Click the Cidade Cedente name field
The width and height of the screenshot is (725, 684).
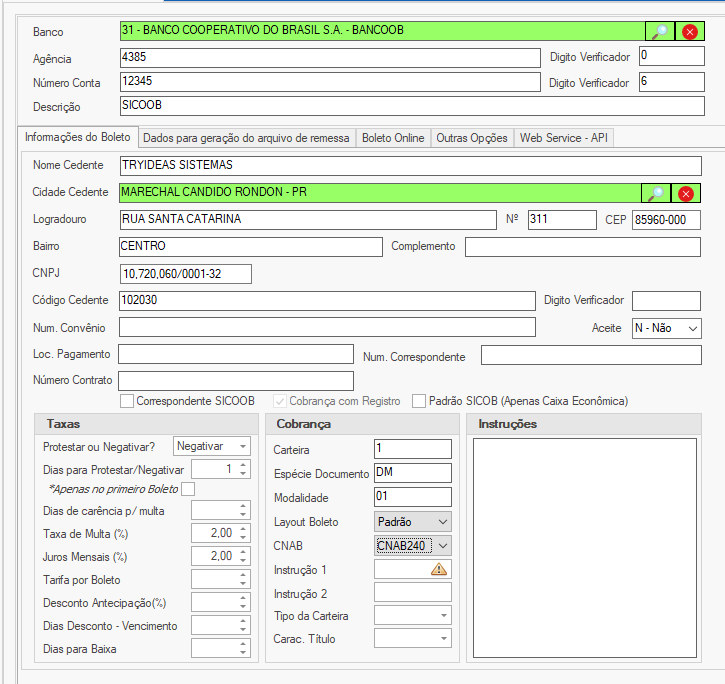pos(380,193)
